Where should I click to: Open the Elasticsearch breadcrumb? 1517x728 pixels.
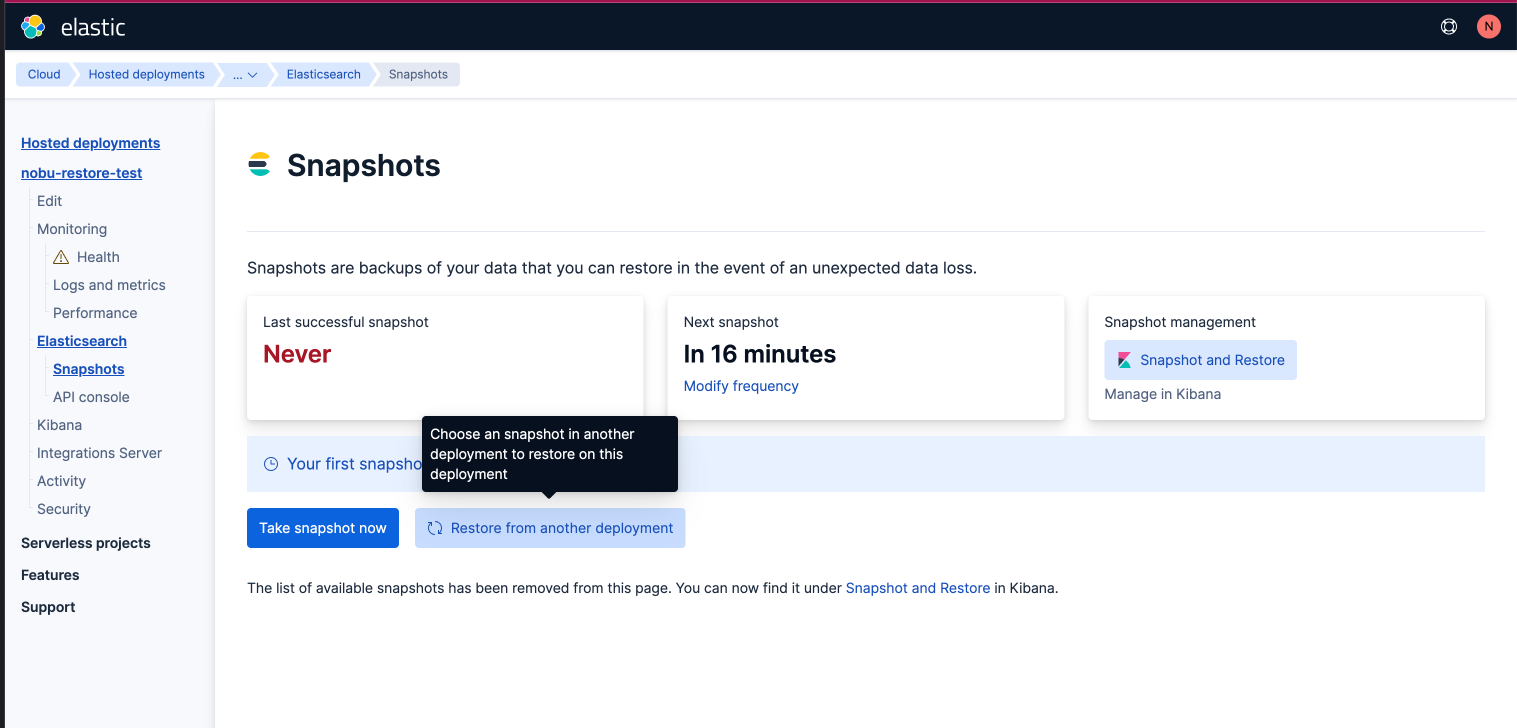pos(323,74)
